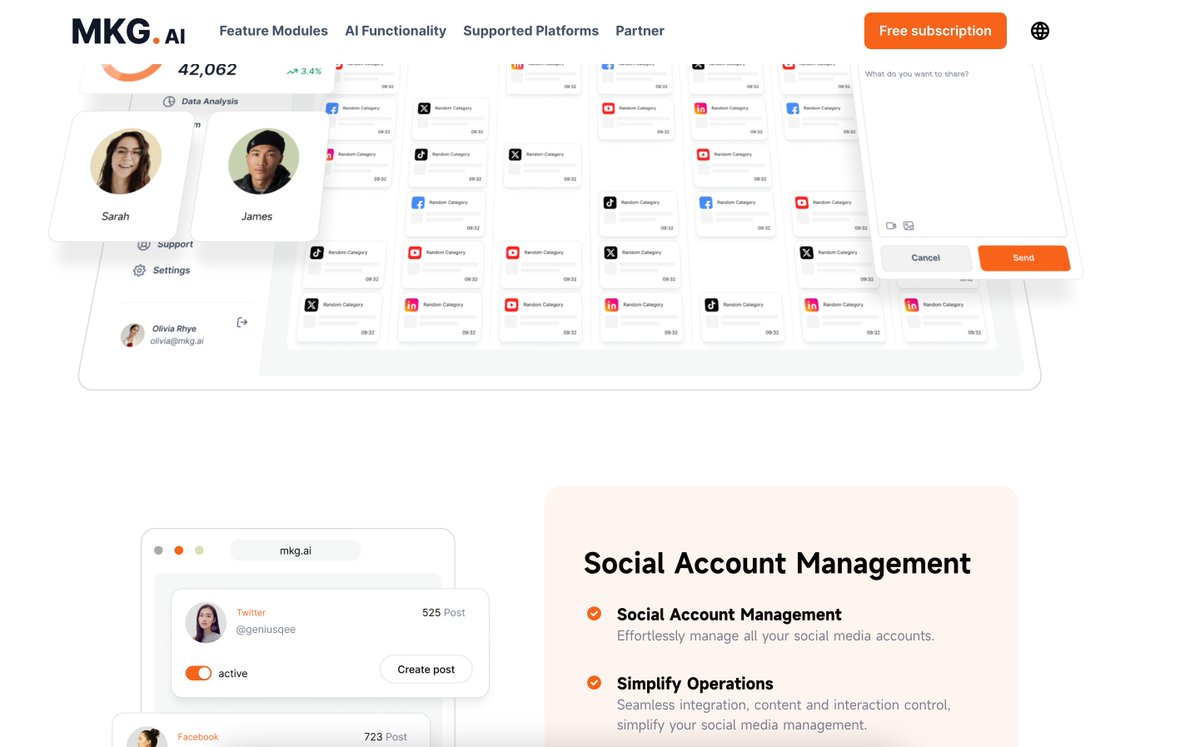The image size is (1200, 747).
Task: Open Settings from the sidebar gear icon
Action: (x=139, y=270)
